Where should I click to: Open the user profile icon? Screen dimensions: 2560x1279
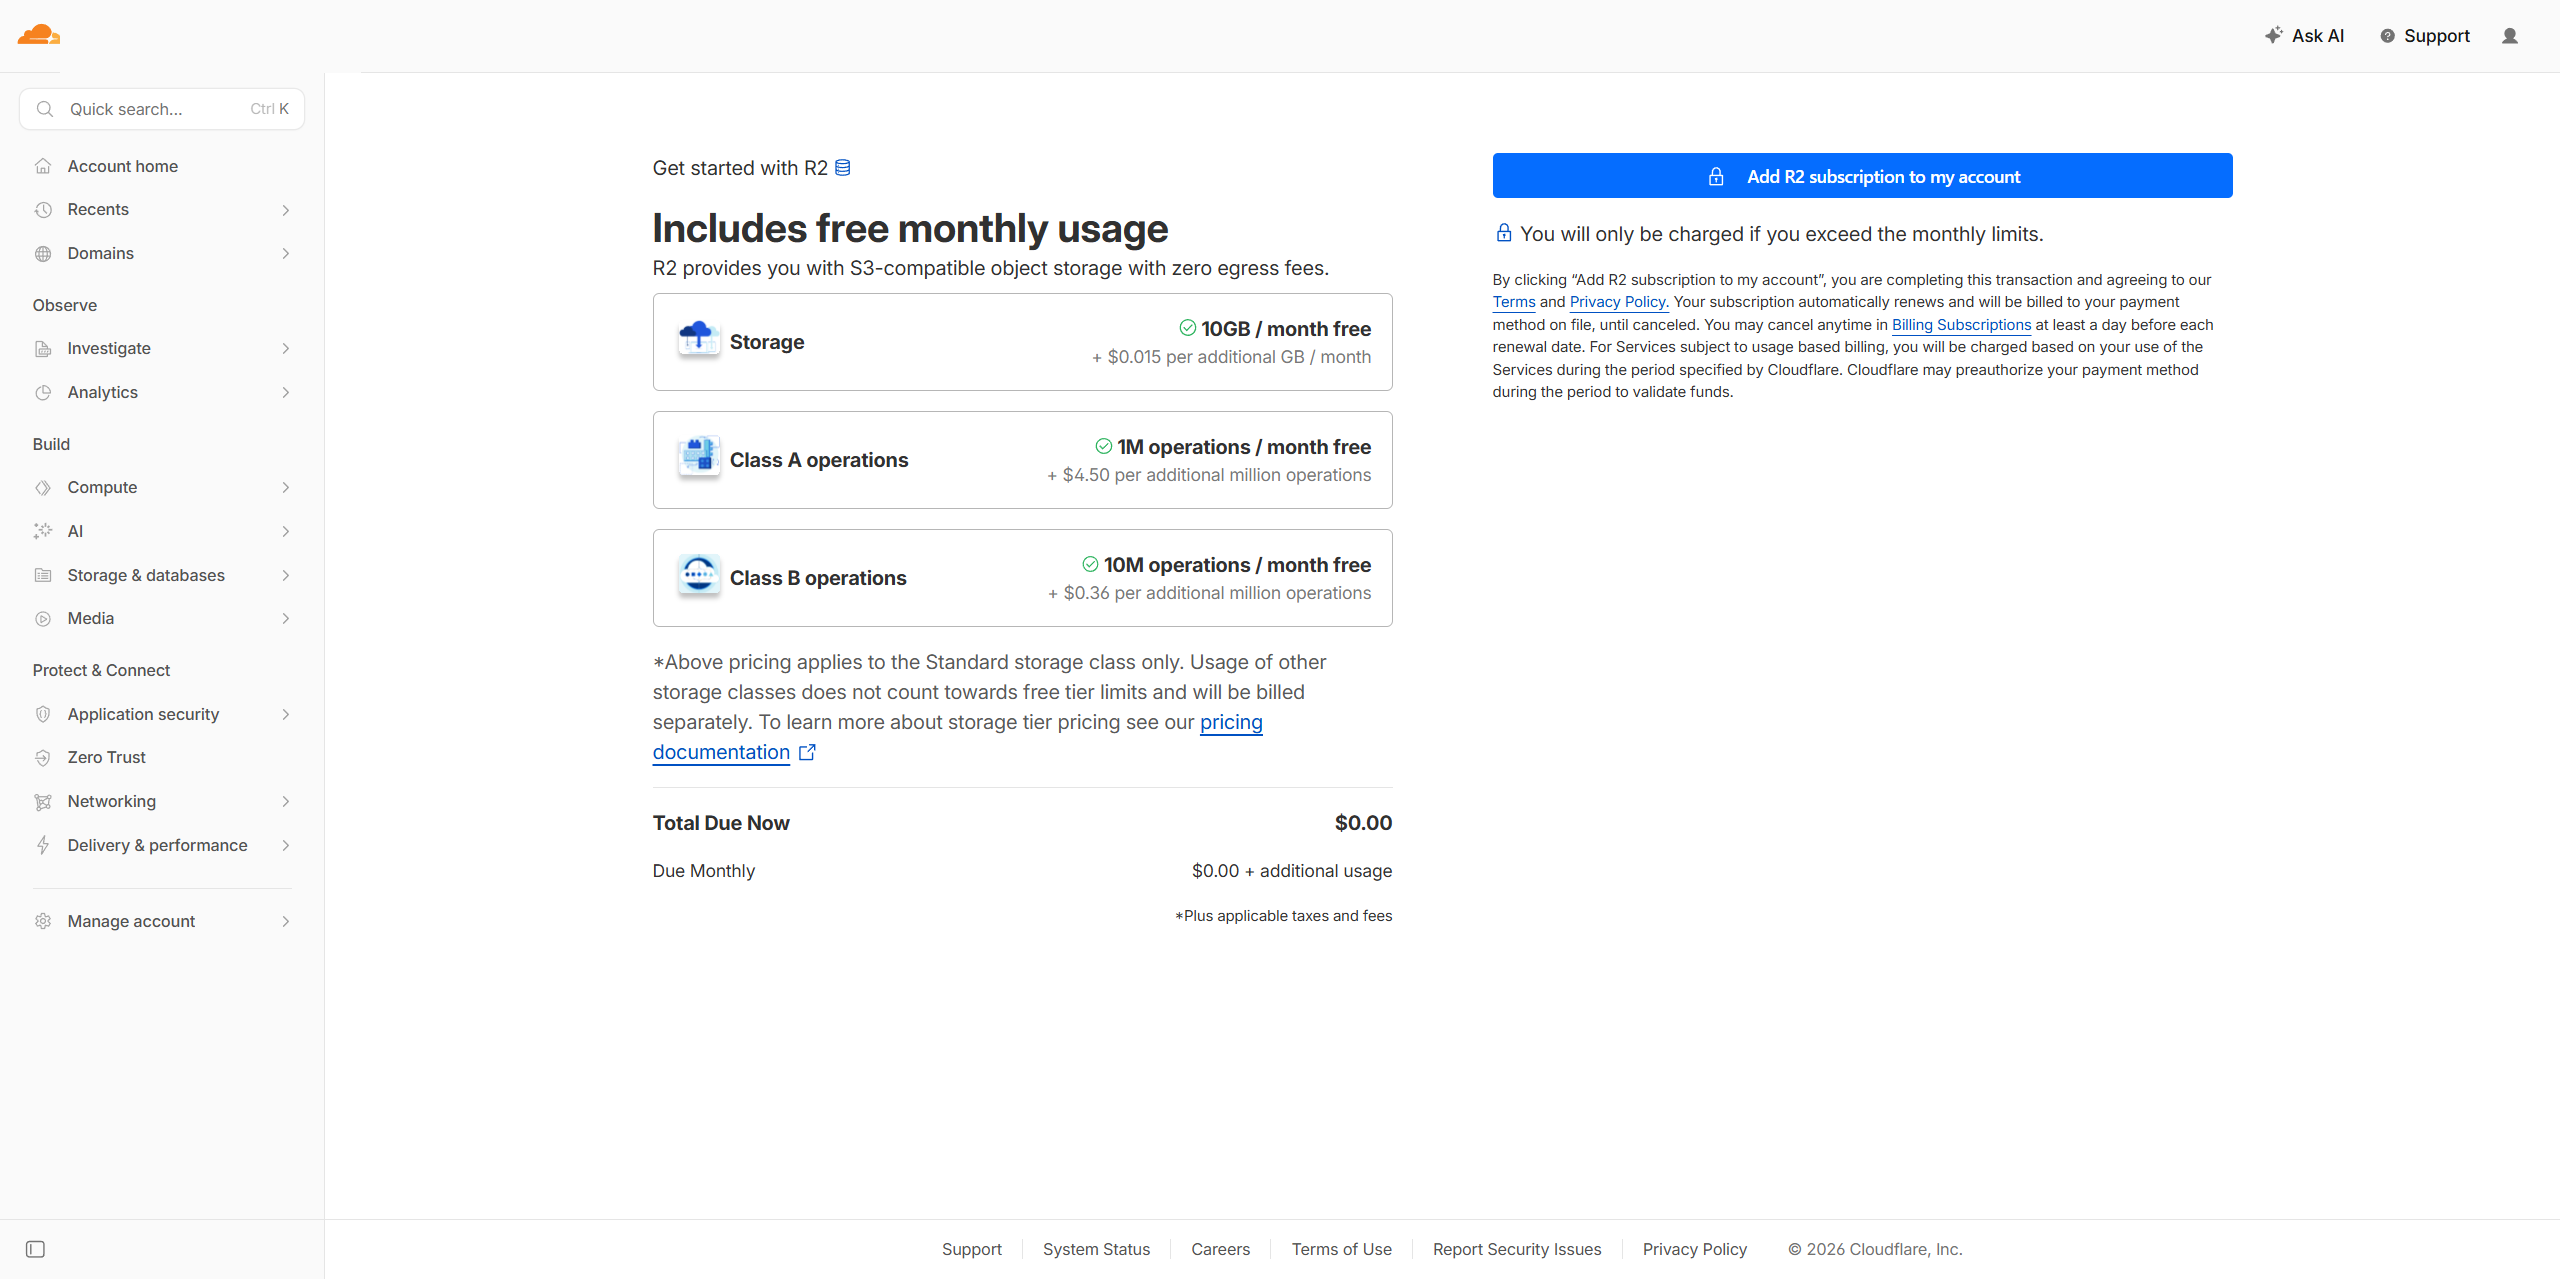click(2510, 36)
